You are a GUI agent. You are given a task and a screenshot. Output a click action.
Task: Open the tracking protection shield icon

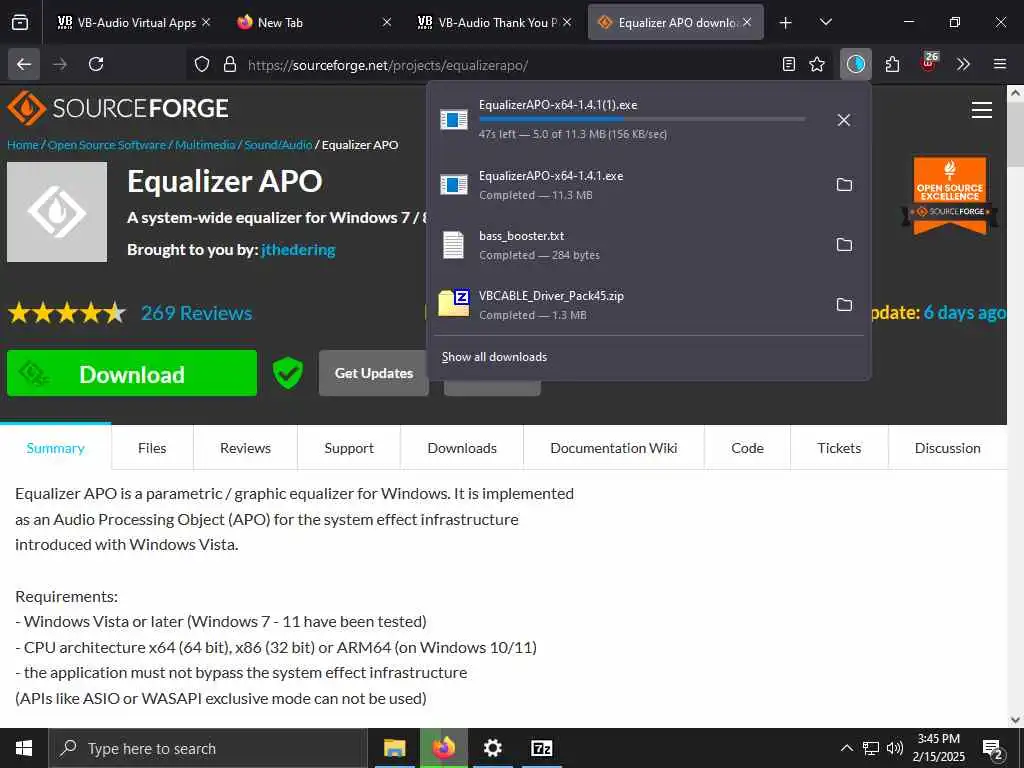tap(202, 64)
